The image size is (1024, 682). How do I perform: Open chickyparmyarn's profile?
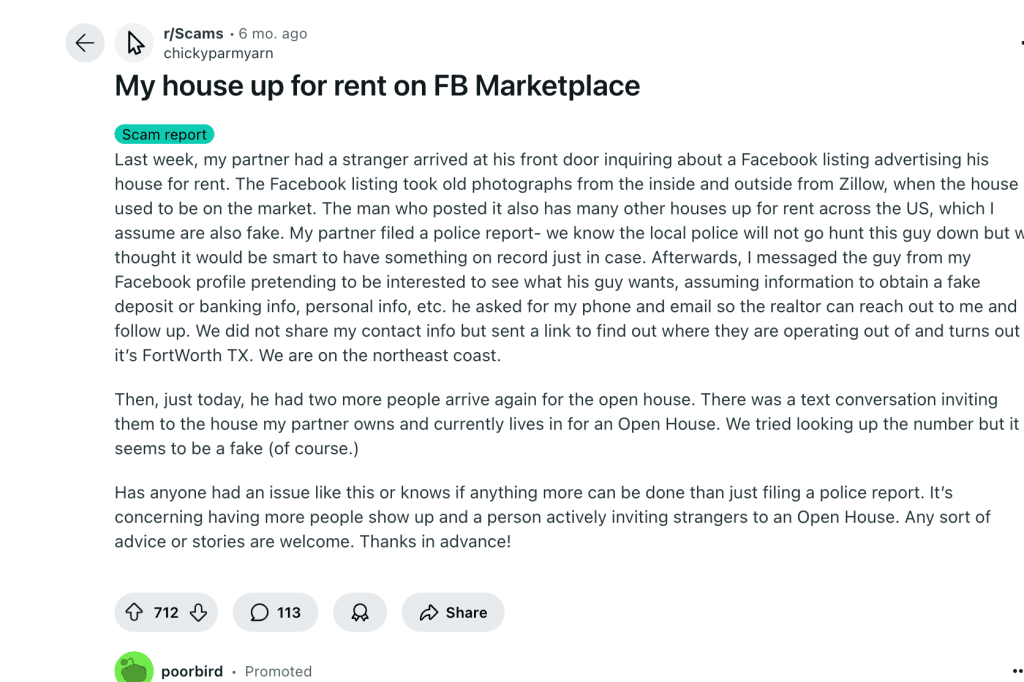click(x=218, y=52)
